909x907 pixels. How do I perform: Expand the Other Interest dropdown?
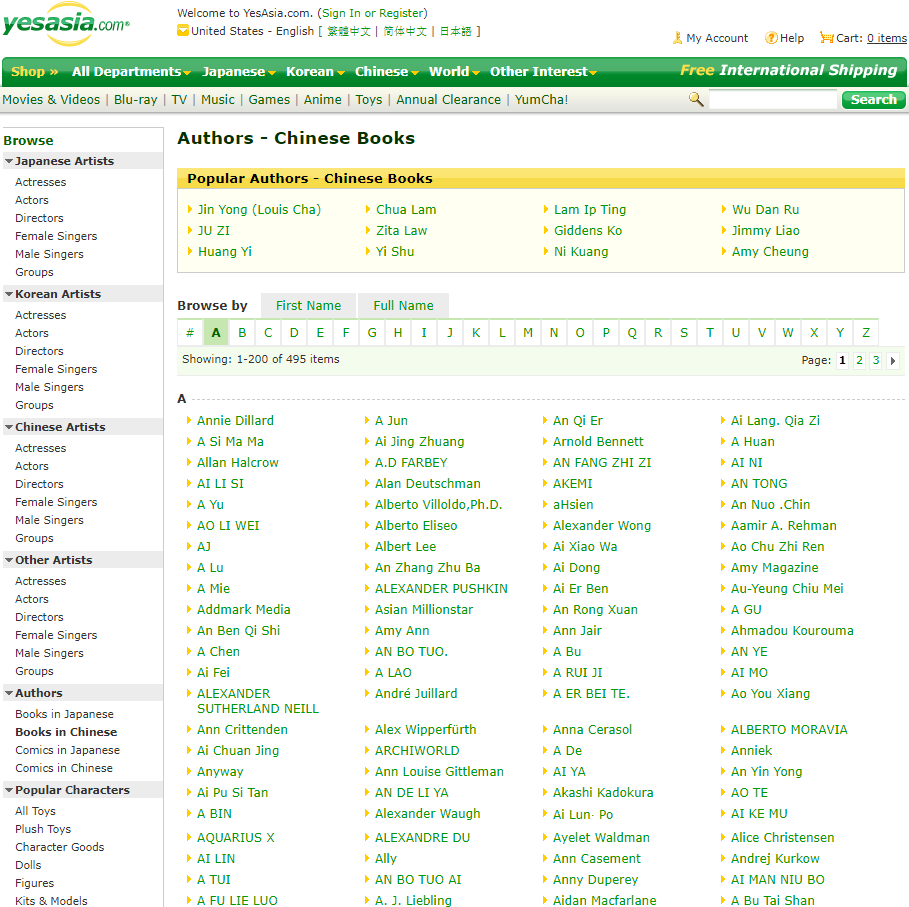coord(539,72)
